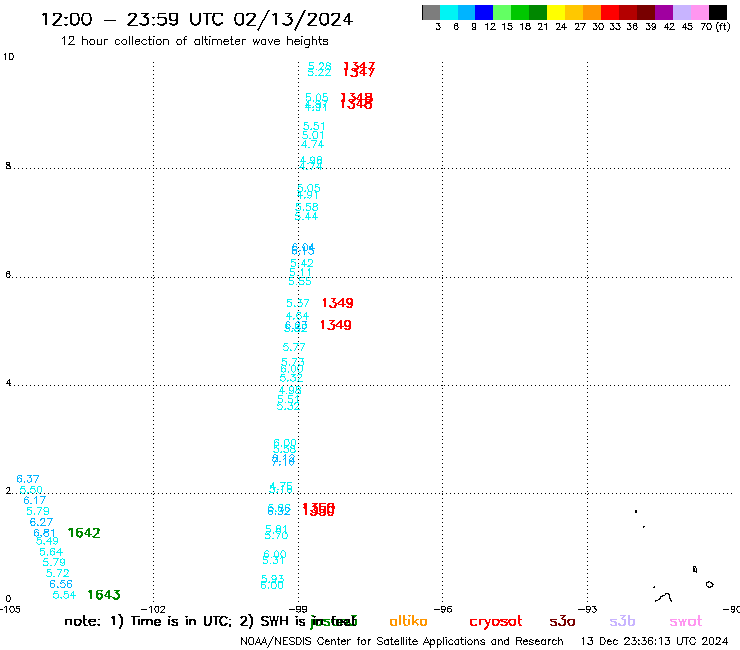
Task: Click the longitude axis label '-93'
Action: pos(588,609)
